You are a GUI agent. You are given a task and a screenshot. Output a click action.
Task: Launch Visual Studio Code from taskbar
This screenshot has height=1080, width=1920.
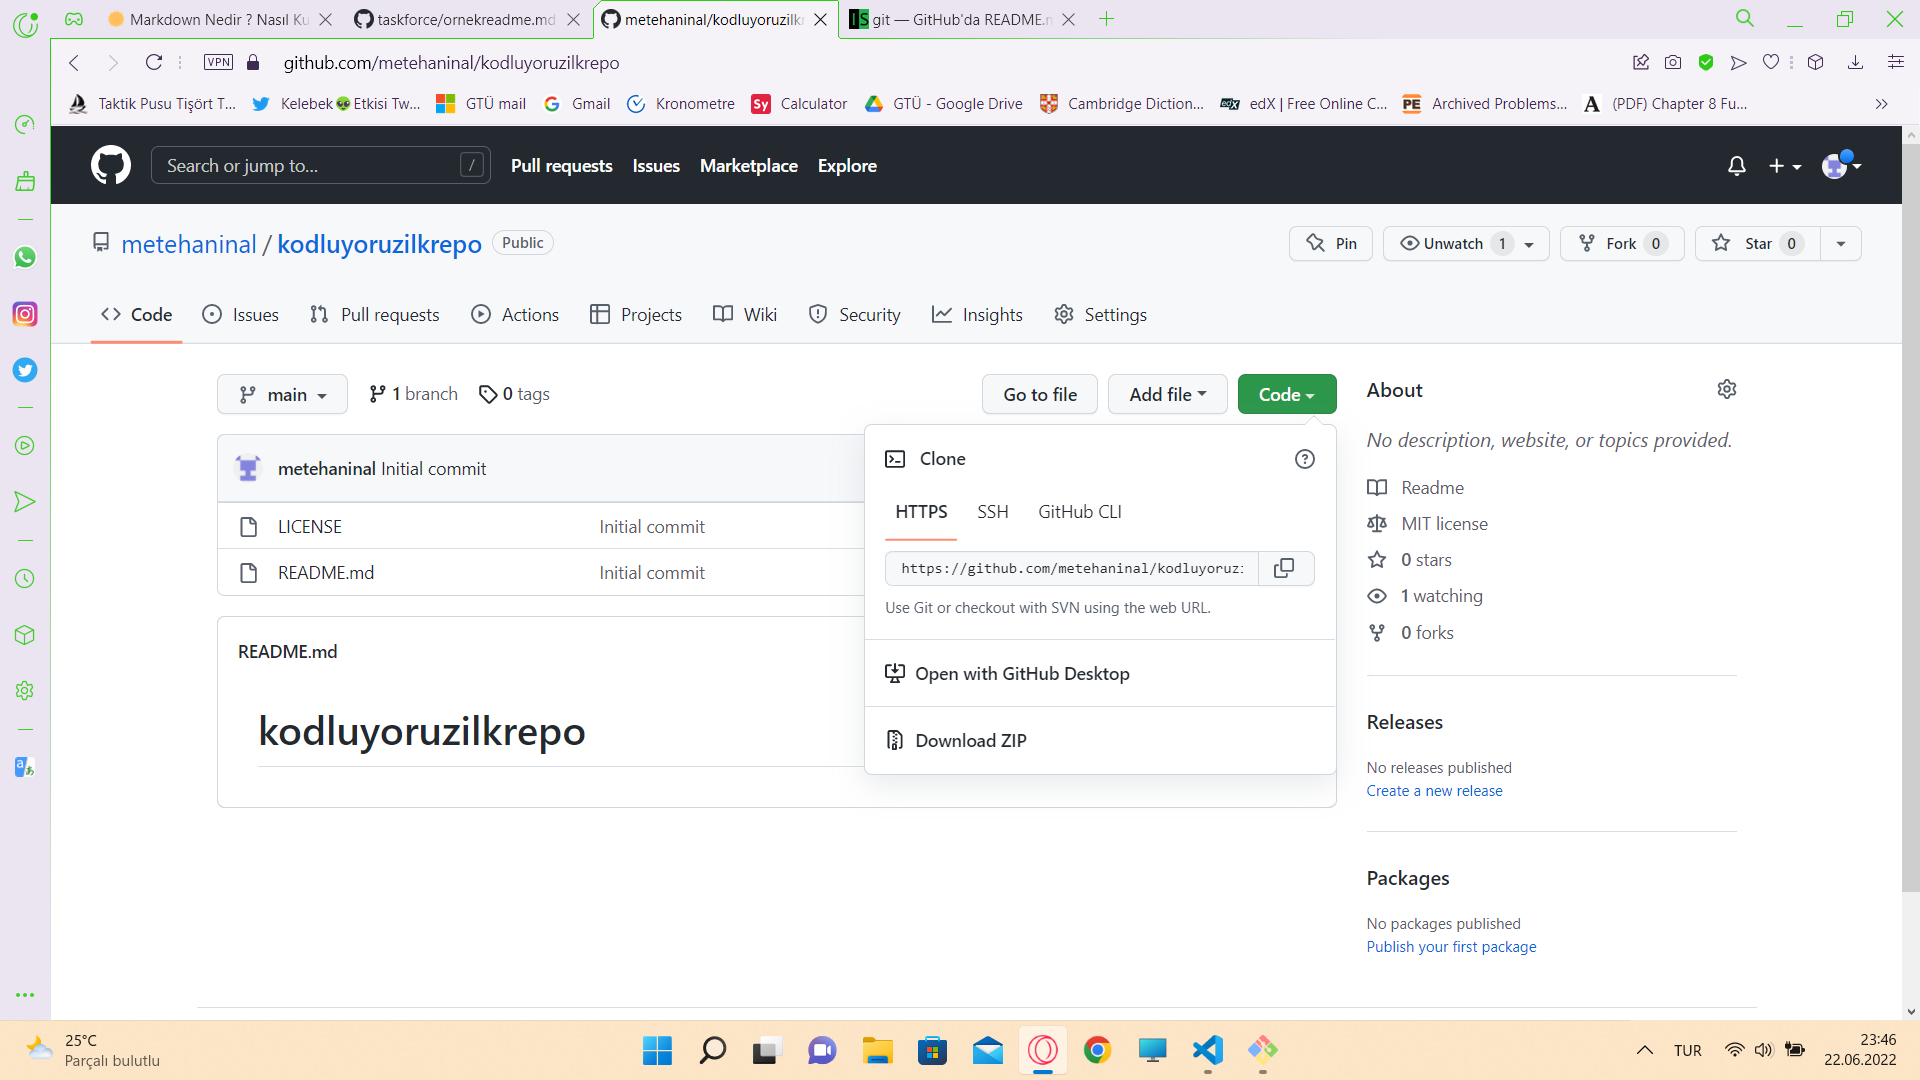[1207, 1051]
